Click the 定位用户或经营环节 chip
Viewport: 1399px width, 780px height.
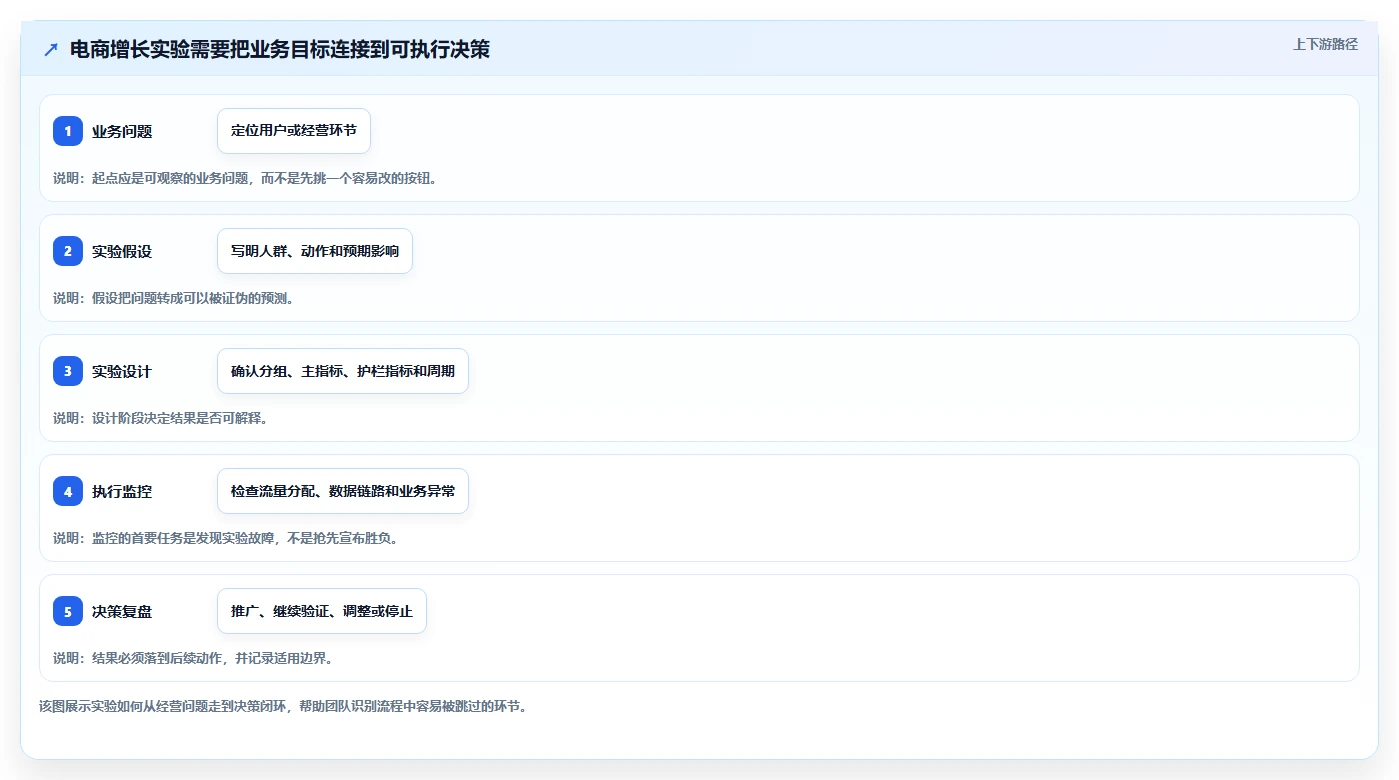pyautogui.click(x=294, y=131)
